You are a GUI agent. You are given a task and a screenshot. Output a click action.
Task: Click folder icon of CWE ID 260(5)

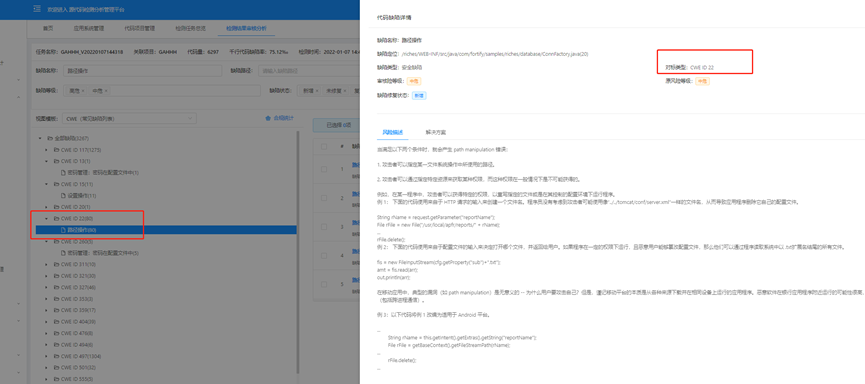(56, 241)
